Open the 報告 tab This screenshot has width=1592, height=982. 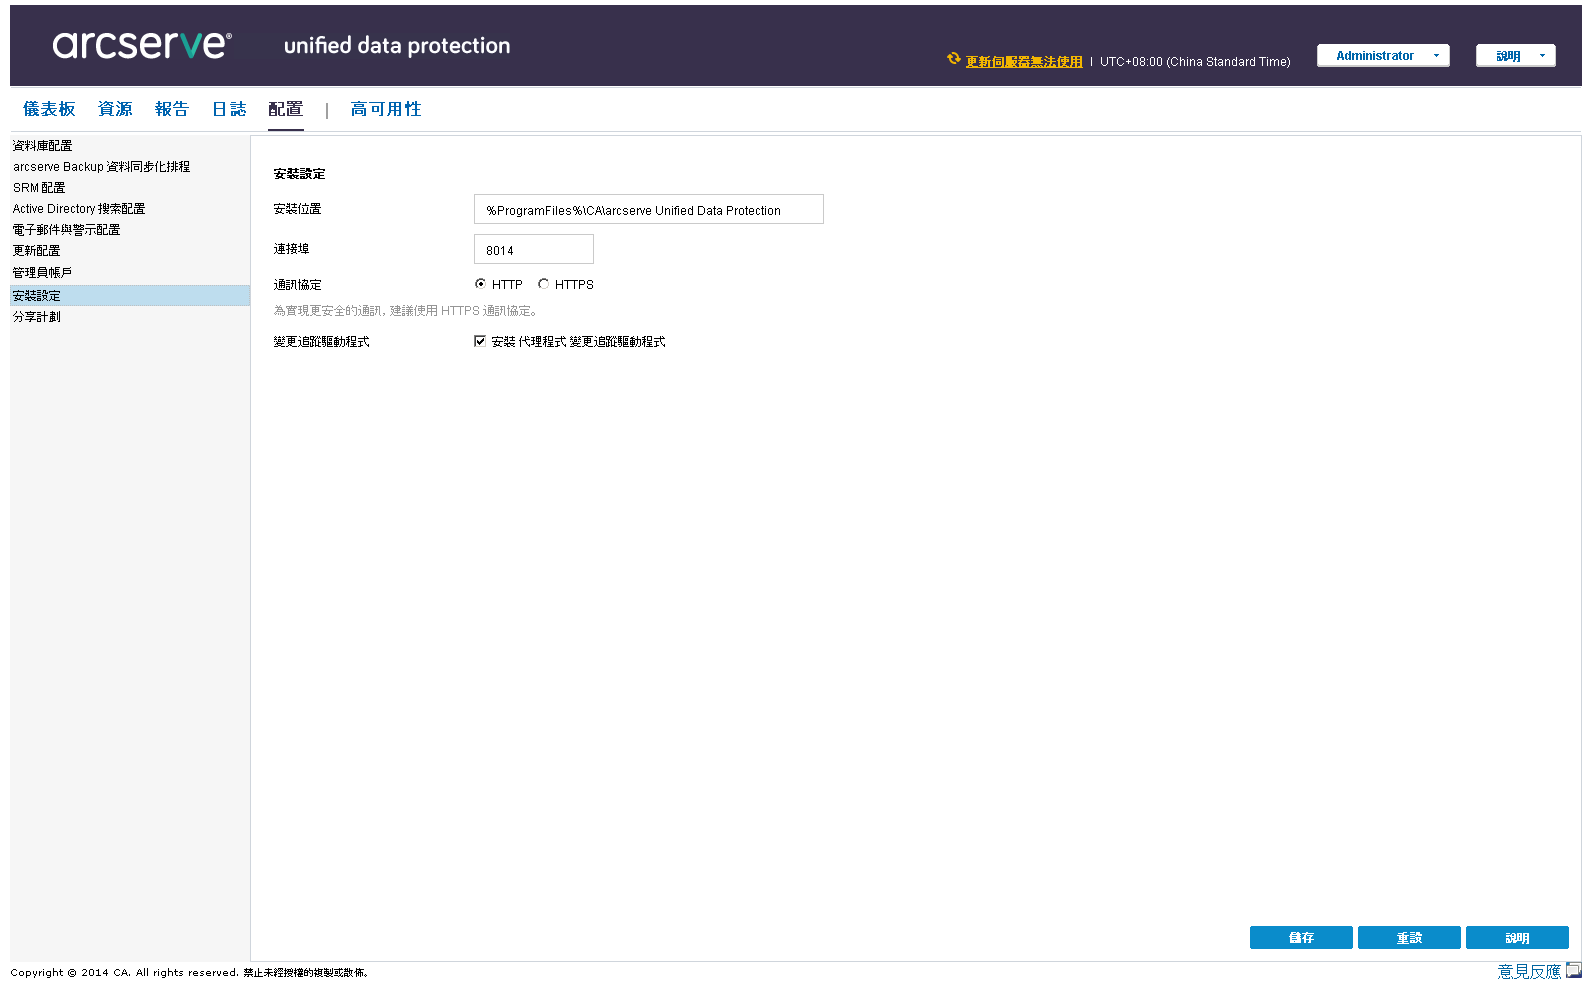[172, 109]
